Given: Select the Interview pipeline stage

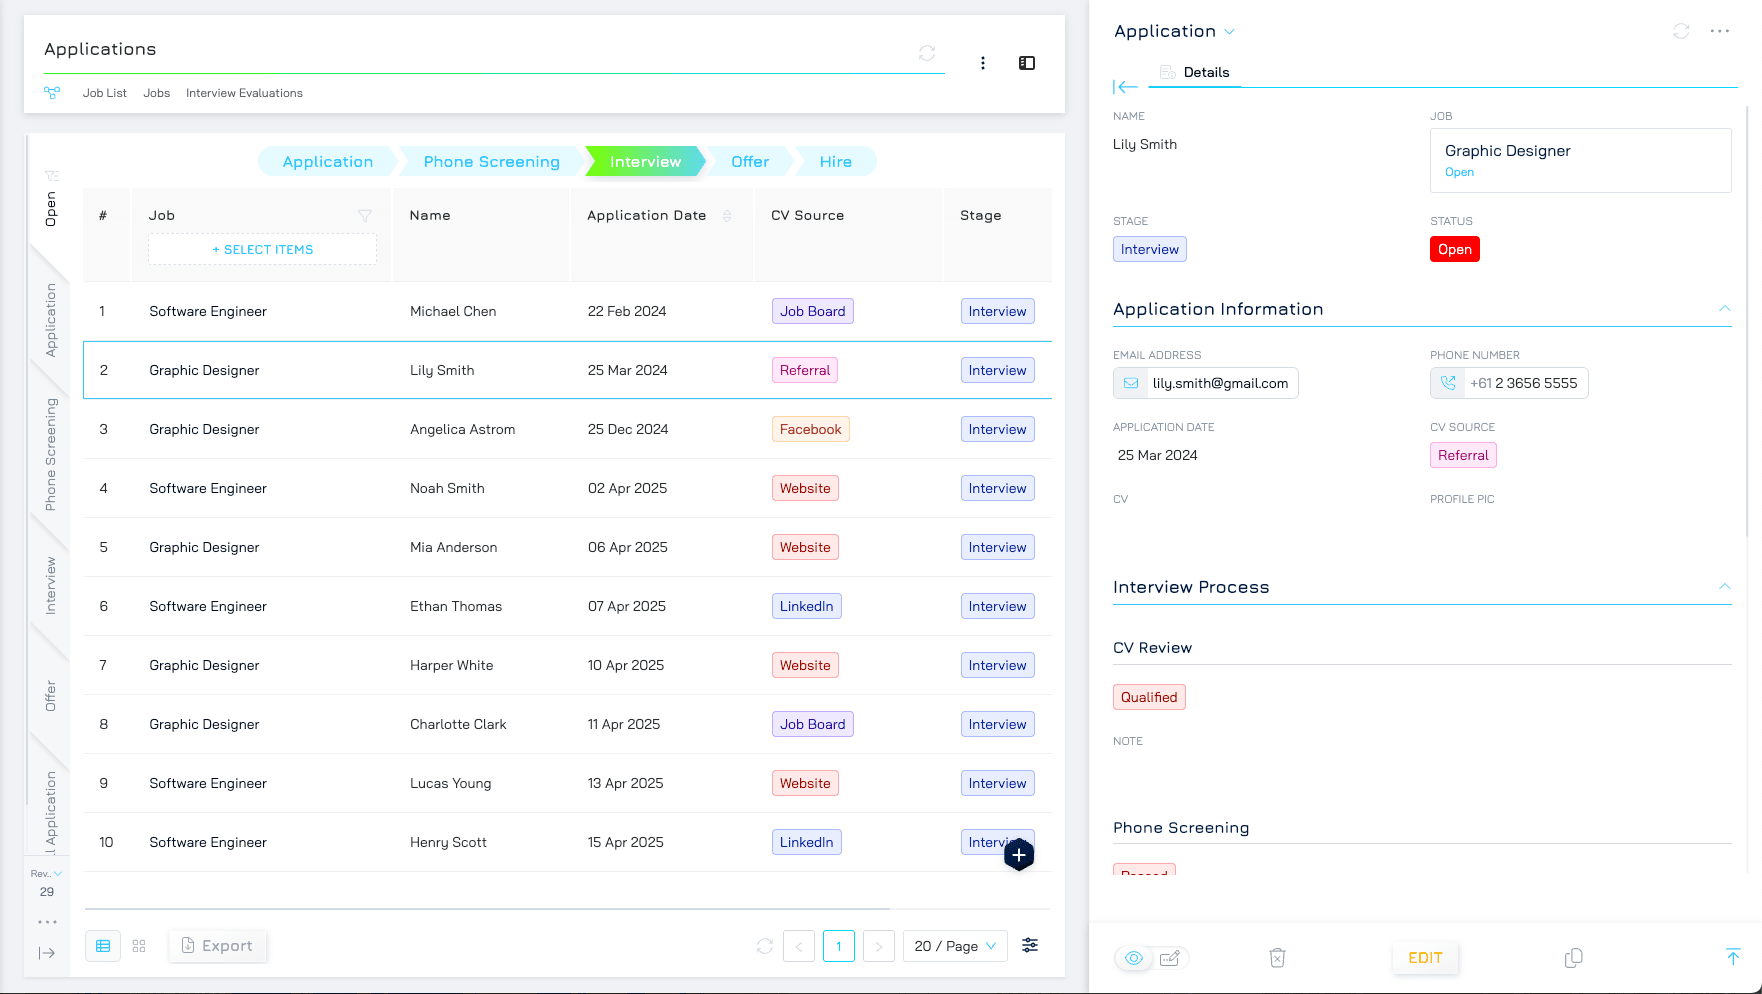Looking at the screenshot, I should tap(645, 161).
